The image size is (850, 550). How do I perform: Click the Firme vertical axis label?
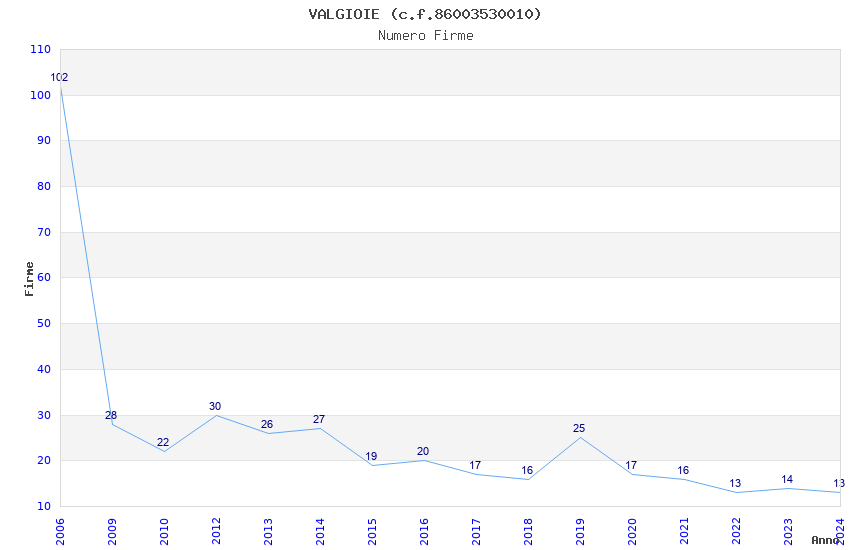point(29,279)
